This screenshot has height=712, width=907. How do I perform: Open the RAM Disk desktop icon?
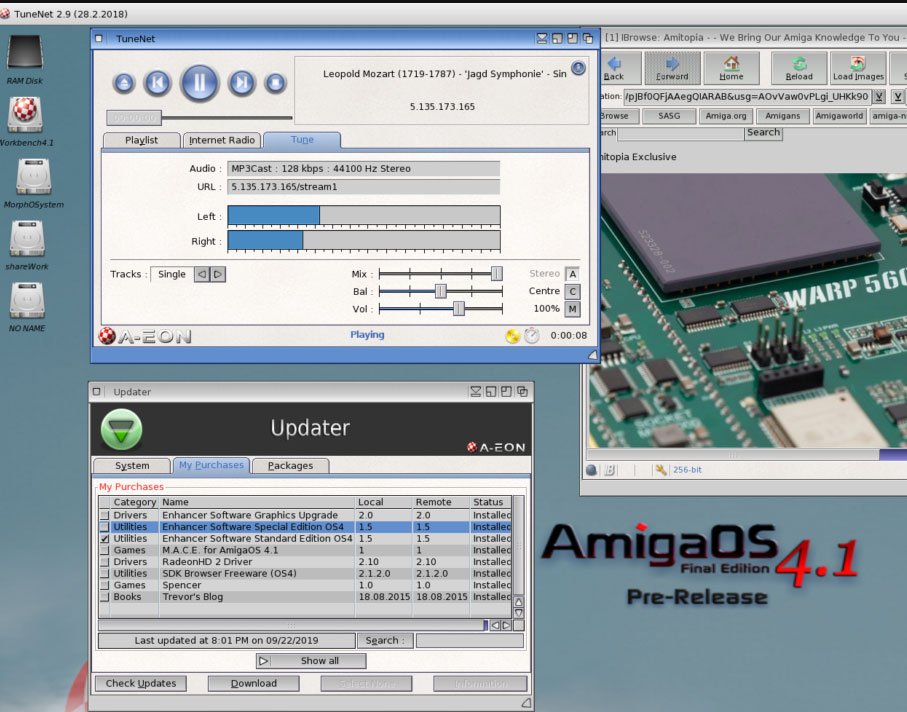click(x=25, y=53)
